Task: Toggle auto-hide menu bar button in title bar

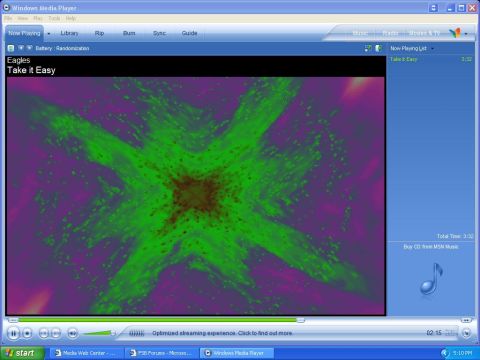Action: tap(433, 8)
